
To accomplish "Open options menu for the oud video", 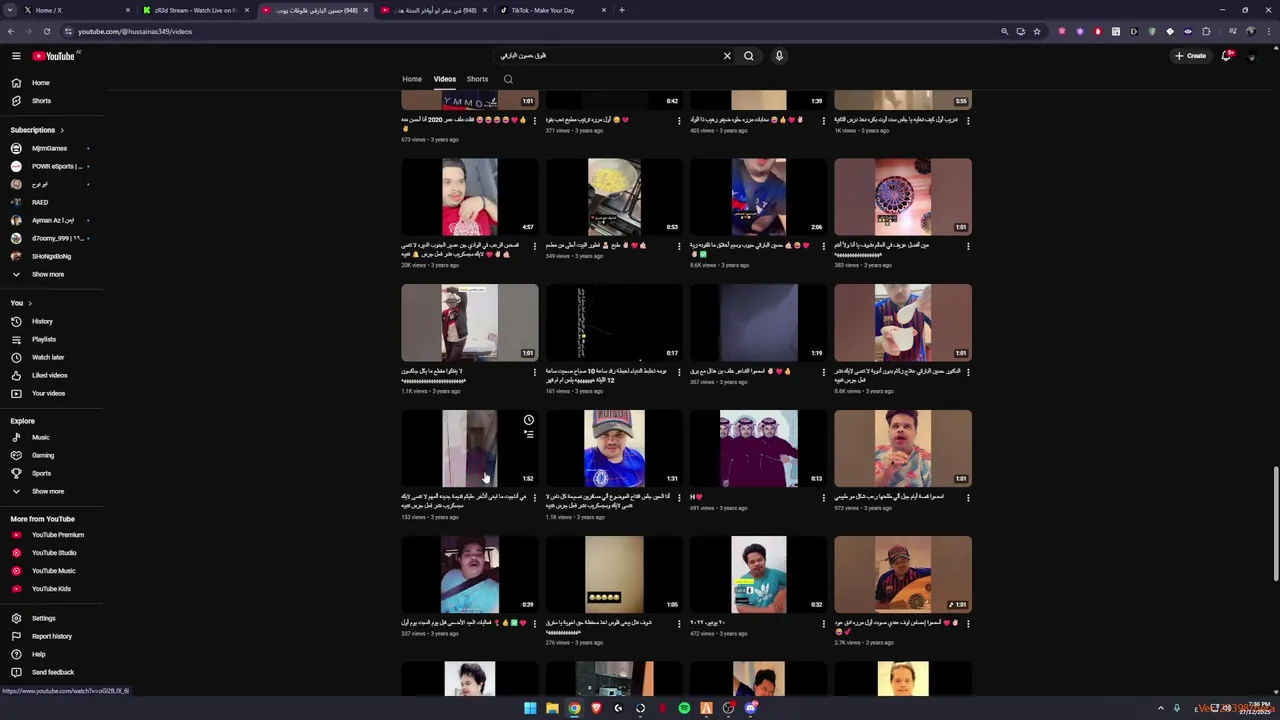I will point(967,623).
